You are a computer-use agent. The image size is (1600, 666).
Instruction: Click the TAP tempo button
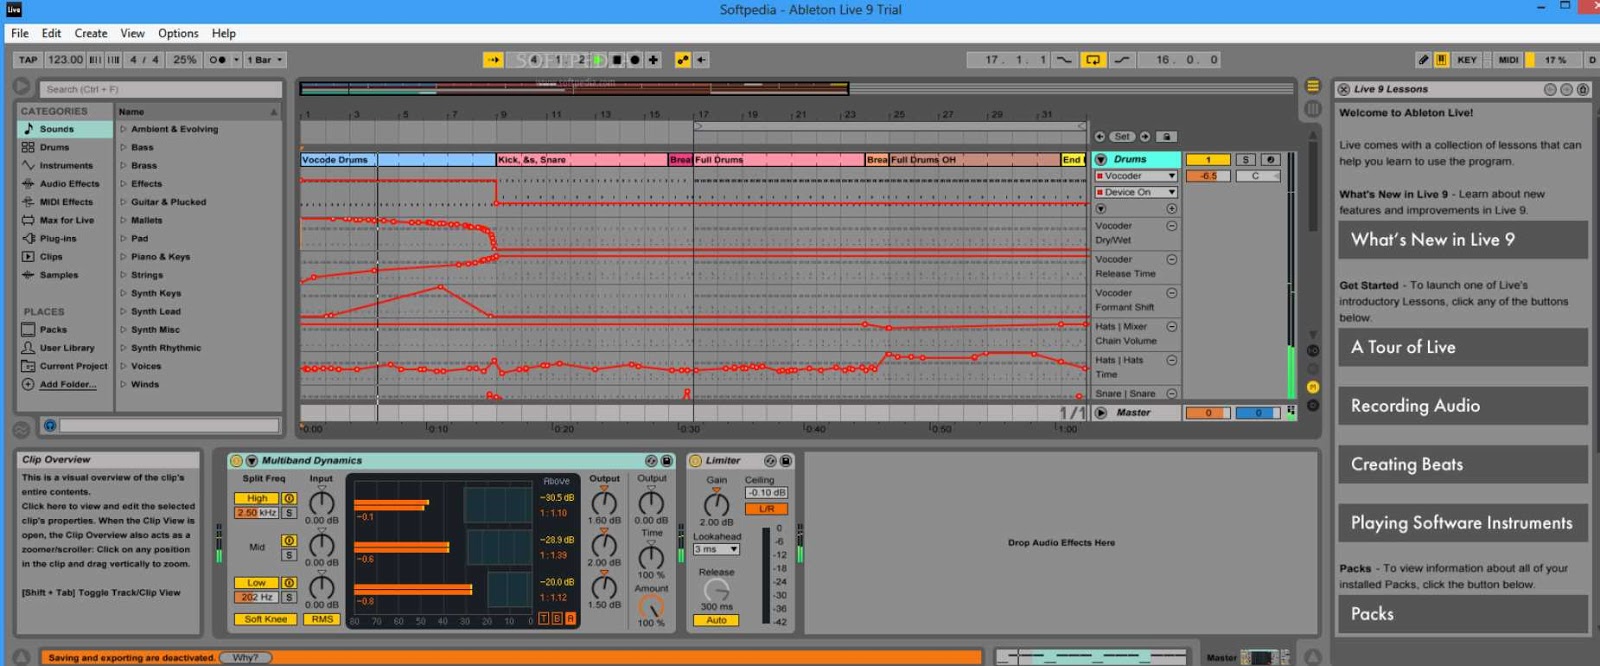coord(28,60)
